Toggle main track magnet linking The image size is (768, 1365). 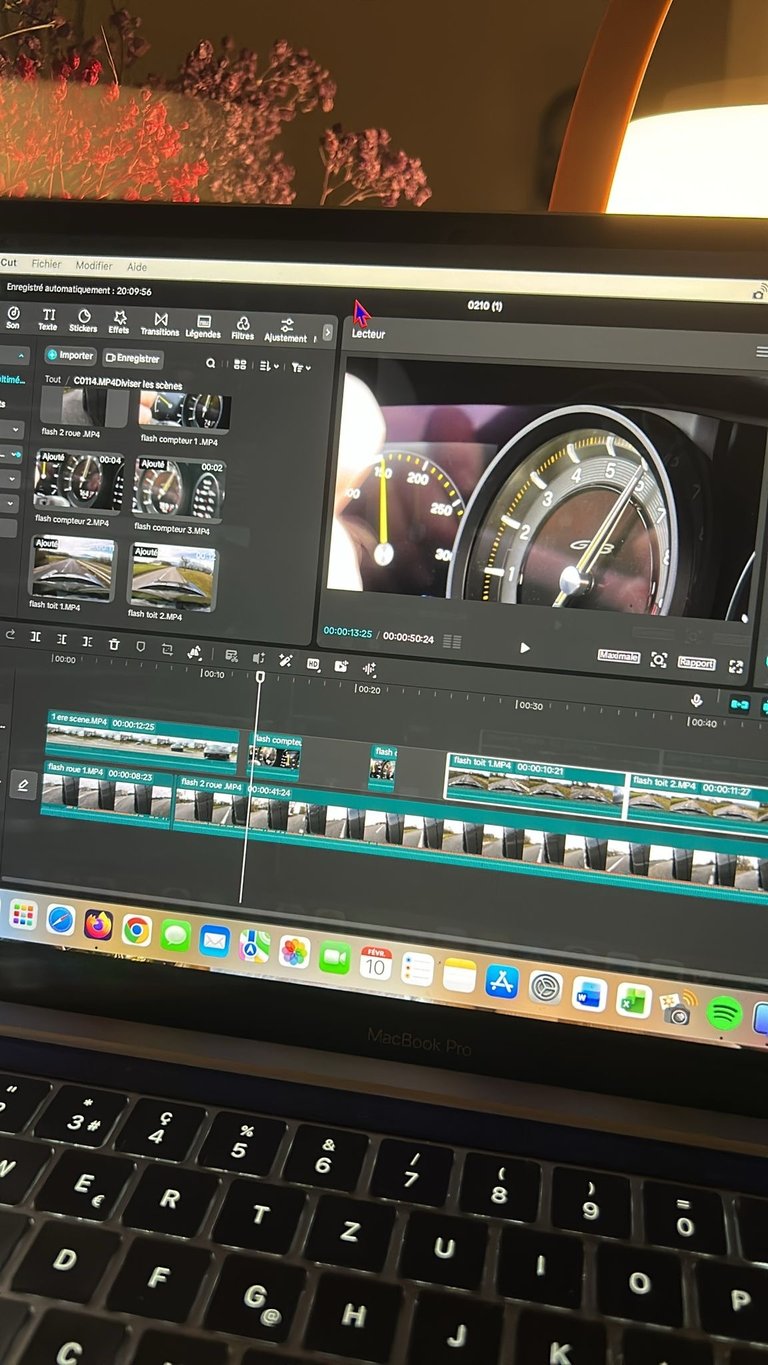(x=739, y=704)
